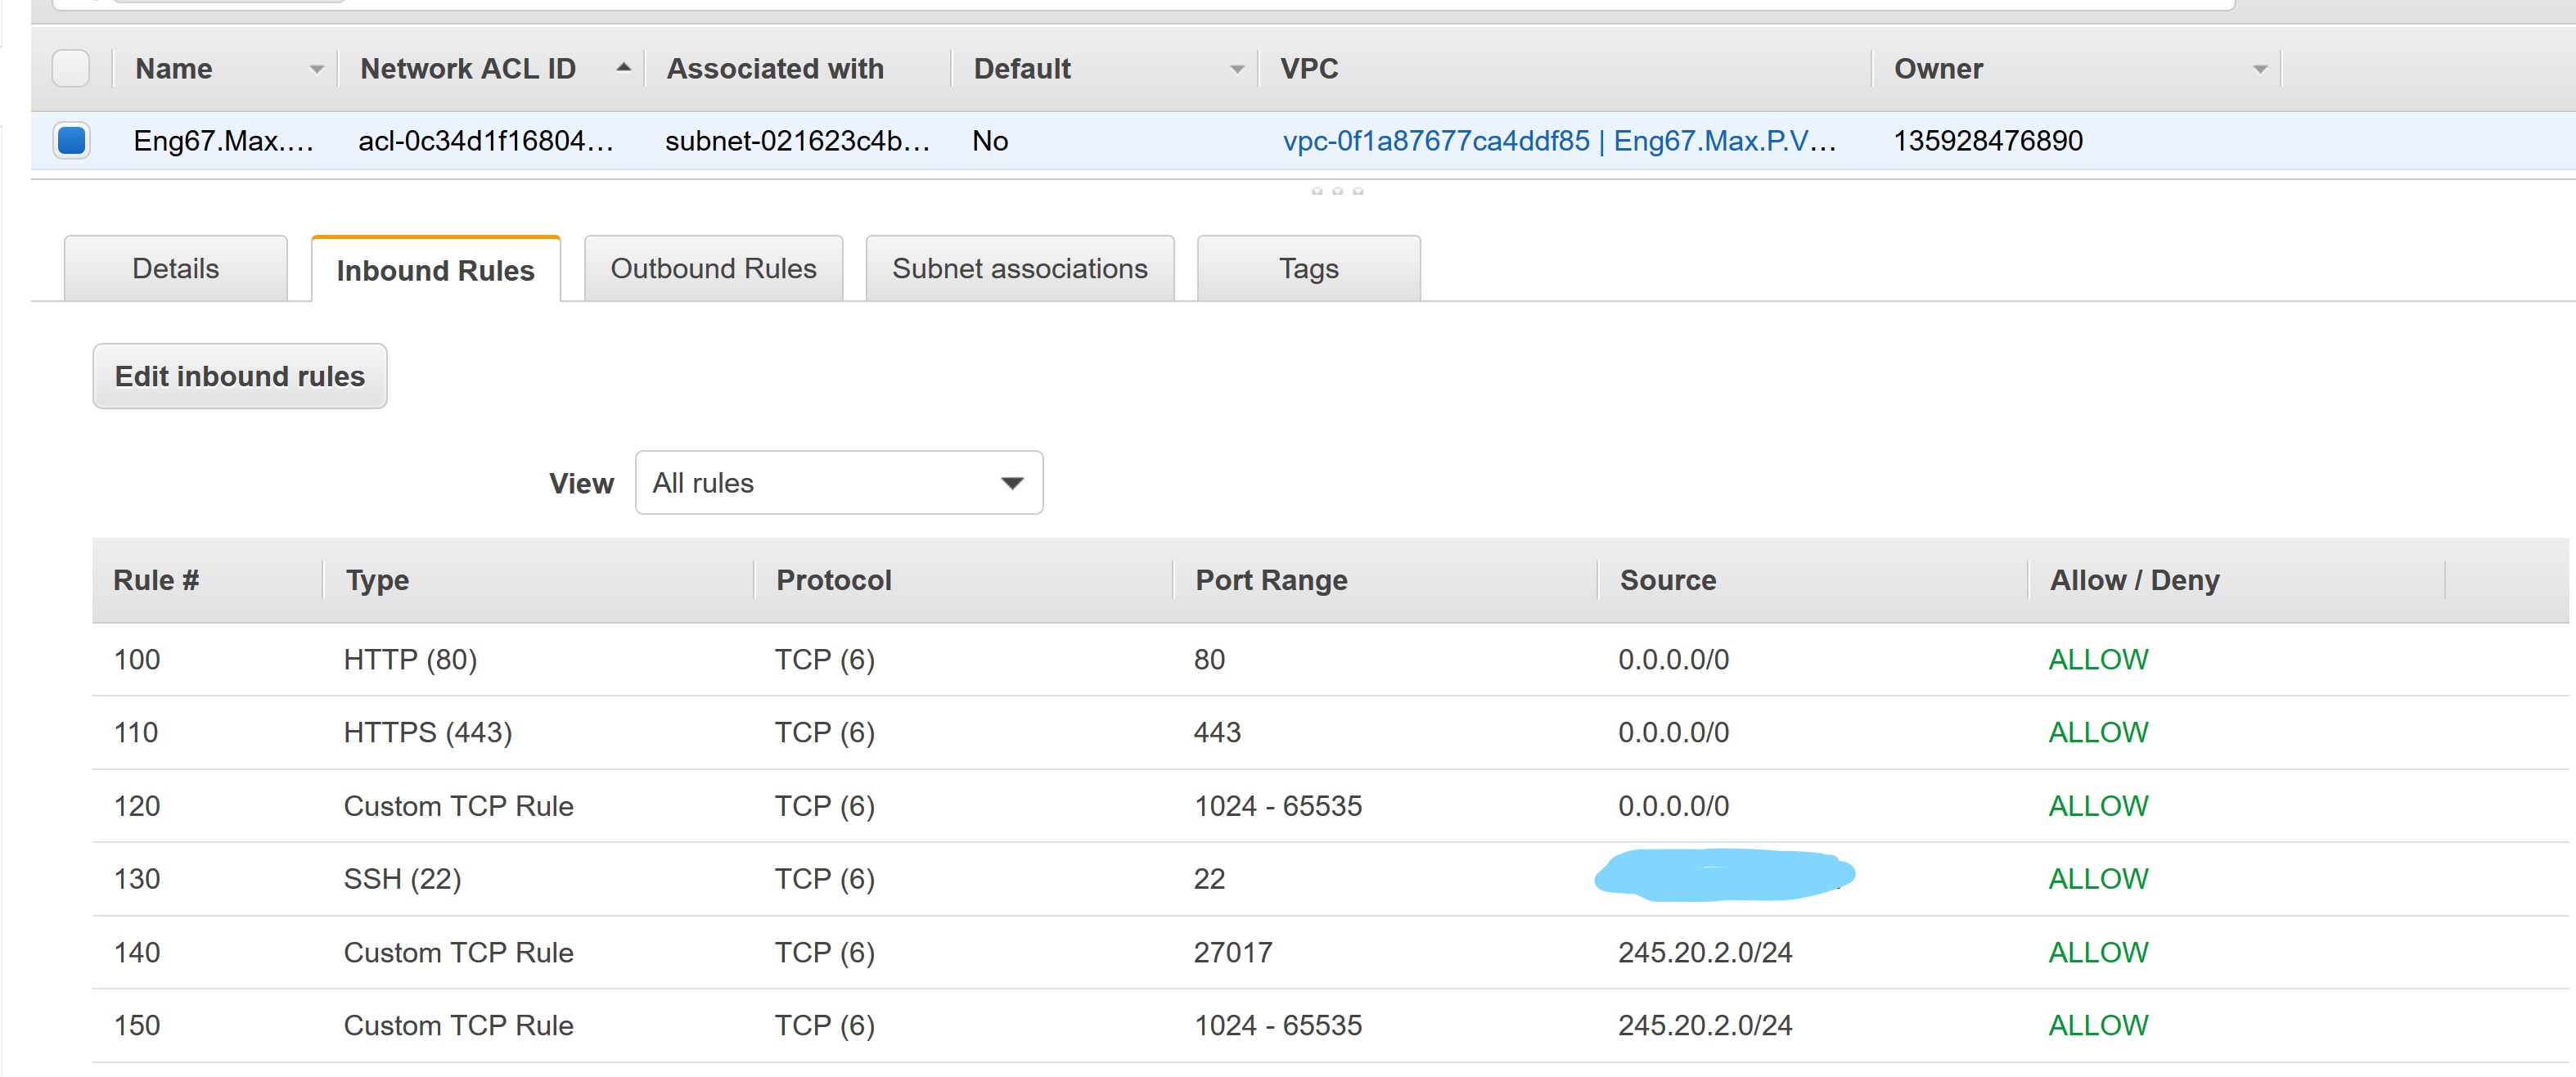Viewport: 2576px width, 1077px height.
Task: Uncheck the Eng67.Max ACL row checkbox
Action: tap(71, 140)
